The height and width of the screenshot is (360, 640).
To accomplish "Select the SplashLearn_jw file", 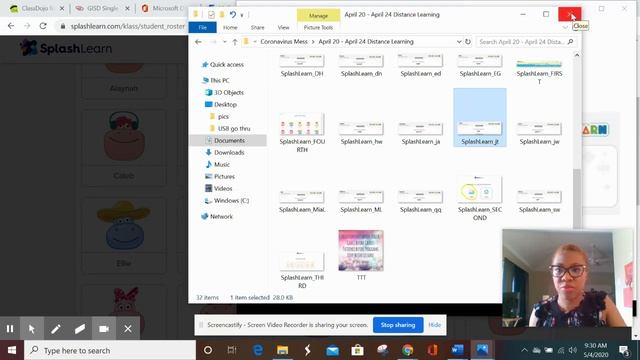I will (539, 134).
